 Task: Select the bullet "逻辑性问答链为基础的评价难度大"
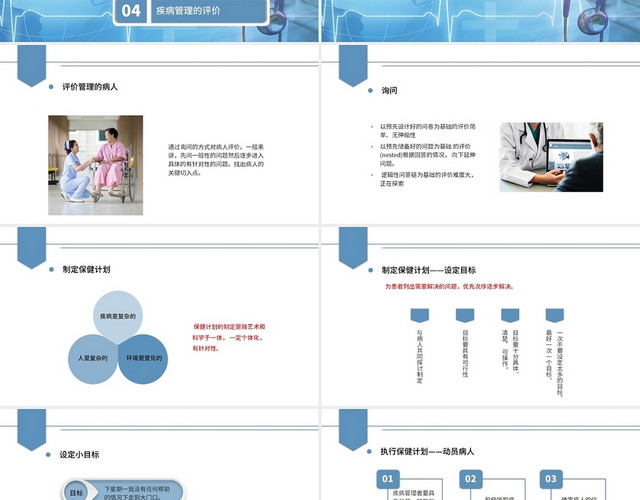[x=427, y=179]
